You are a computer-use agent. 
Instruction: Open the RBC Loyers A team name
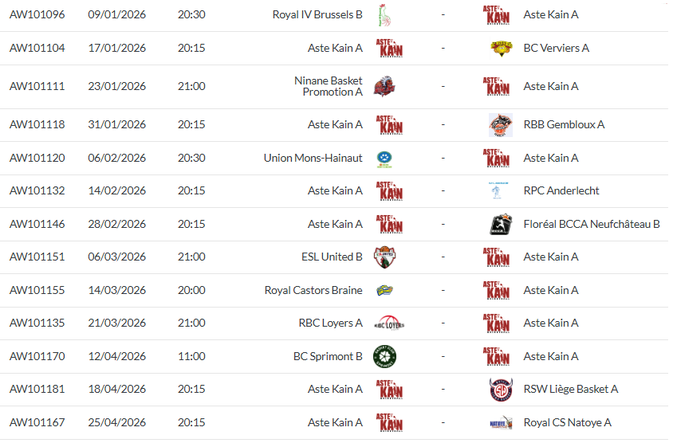330,323
